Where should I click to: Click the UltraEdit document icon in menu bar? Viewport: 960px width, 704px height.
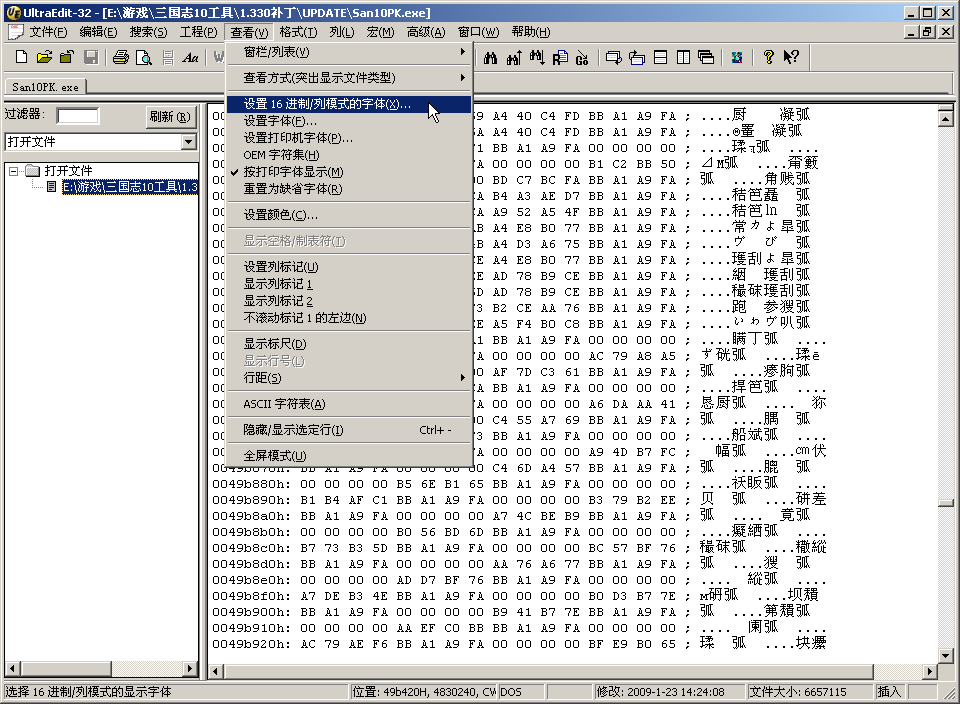(15, 32)
